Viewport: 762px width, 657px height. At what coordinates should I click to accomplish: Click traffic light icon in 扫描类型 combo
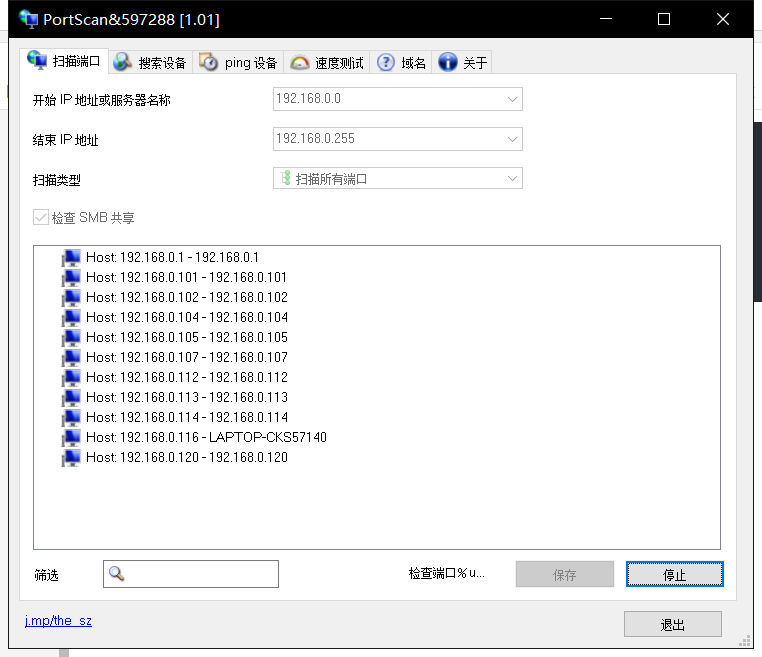coord(286,178)
